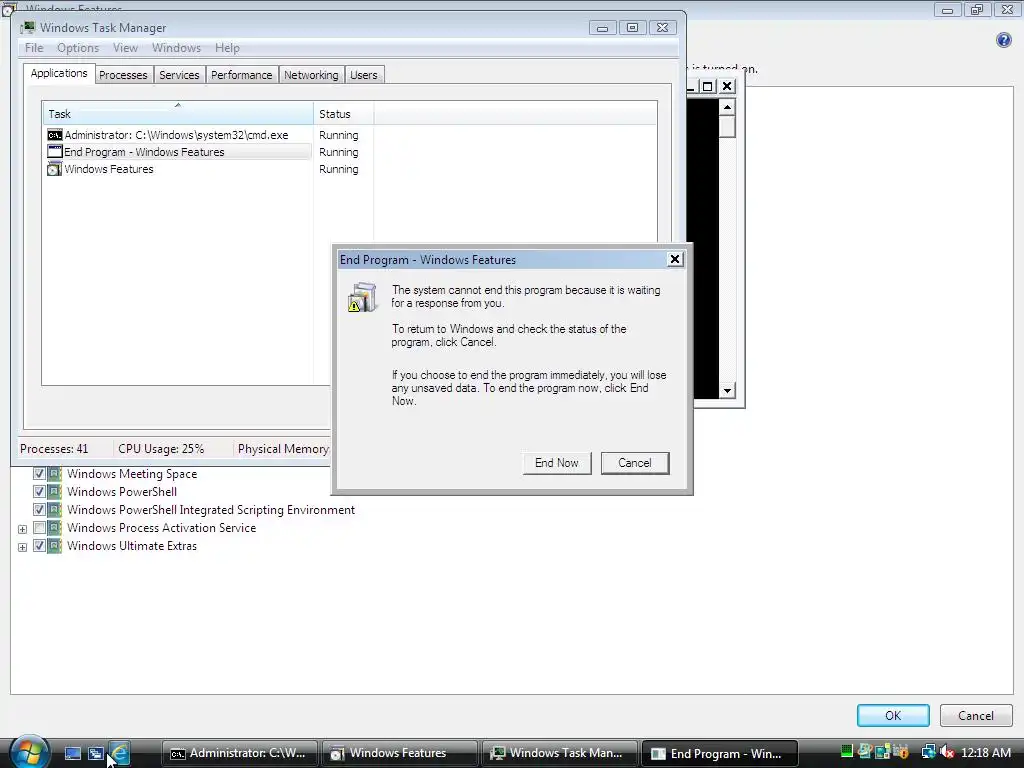1024x768 pixels.
Task: Click Windows PowerShell feature icon
Action: click(55, 492)
